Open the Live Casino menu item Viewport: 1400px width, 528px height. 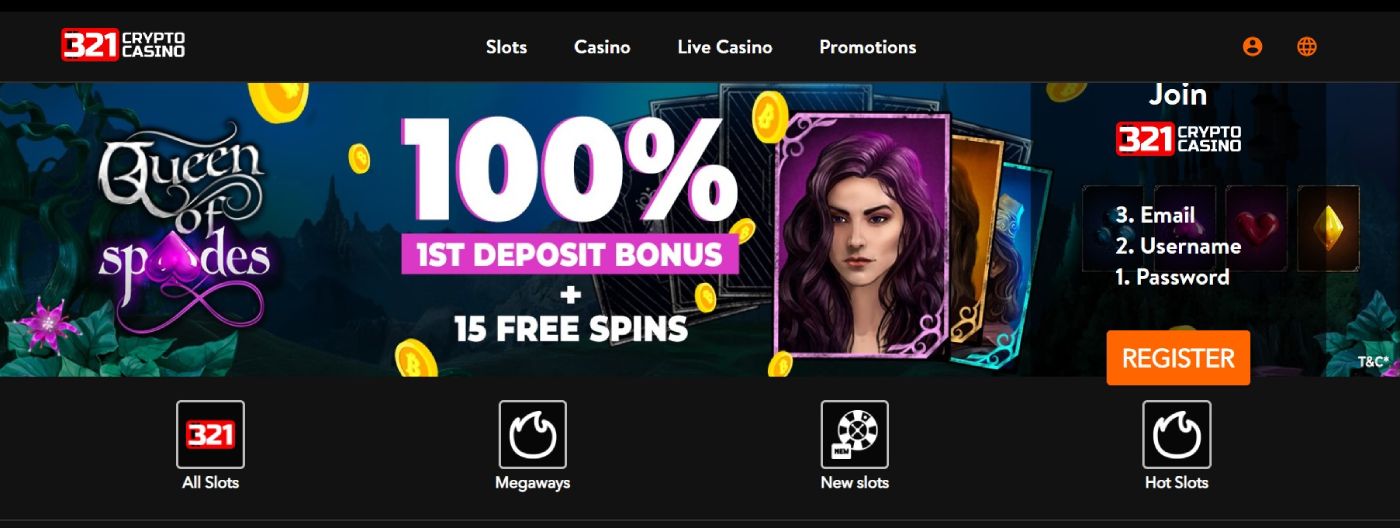point(725,47)
